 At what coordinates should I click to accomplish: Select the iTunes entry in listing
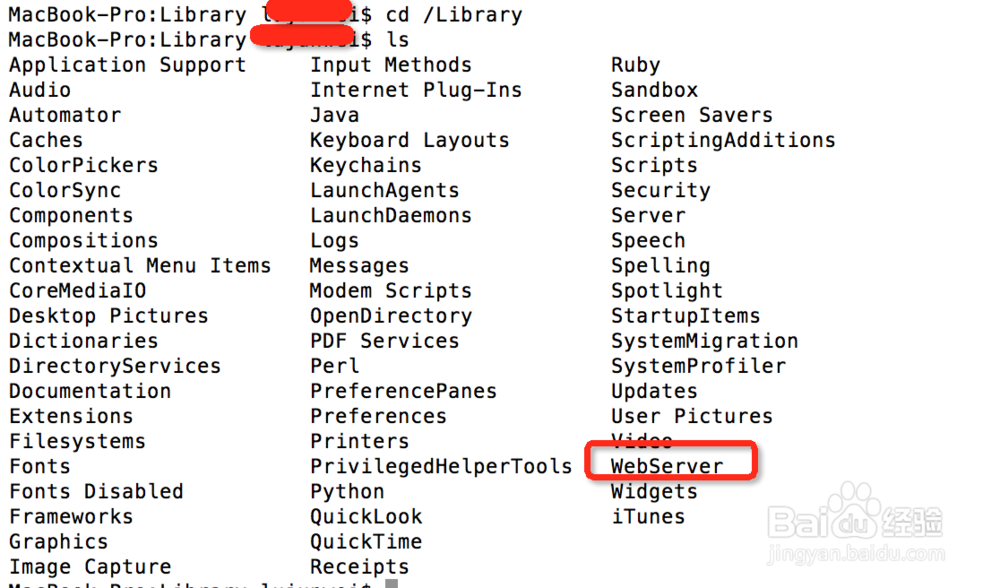pos(648,517)
